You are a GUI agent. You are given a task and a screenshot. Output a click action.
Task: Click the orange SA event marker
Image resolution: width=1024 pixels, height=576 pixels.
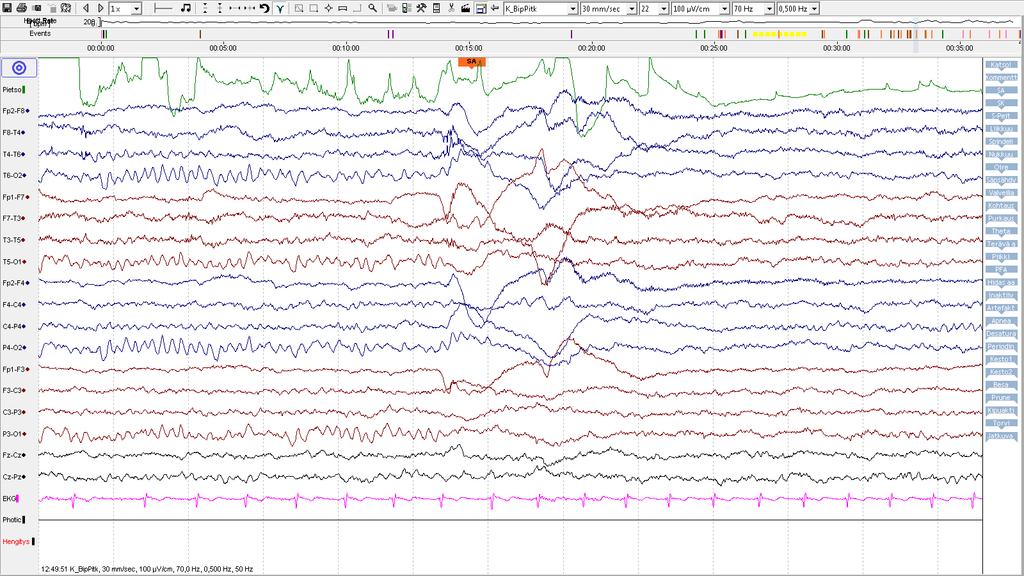coord(472,61)
